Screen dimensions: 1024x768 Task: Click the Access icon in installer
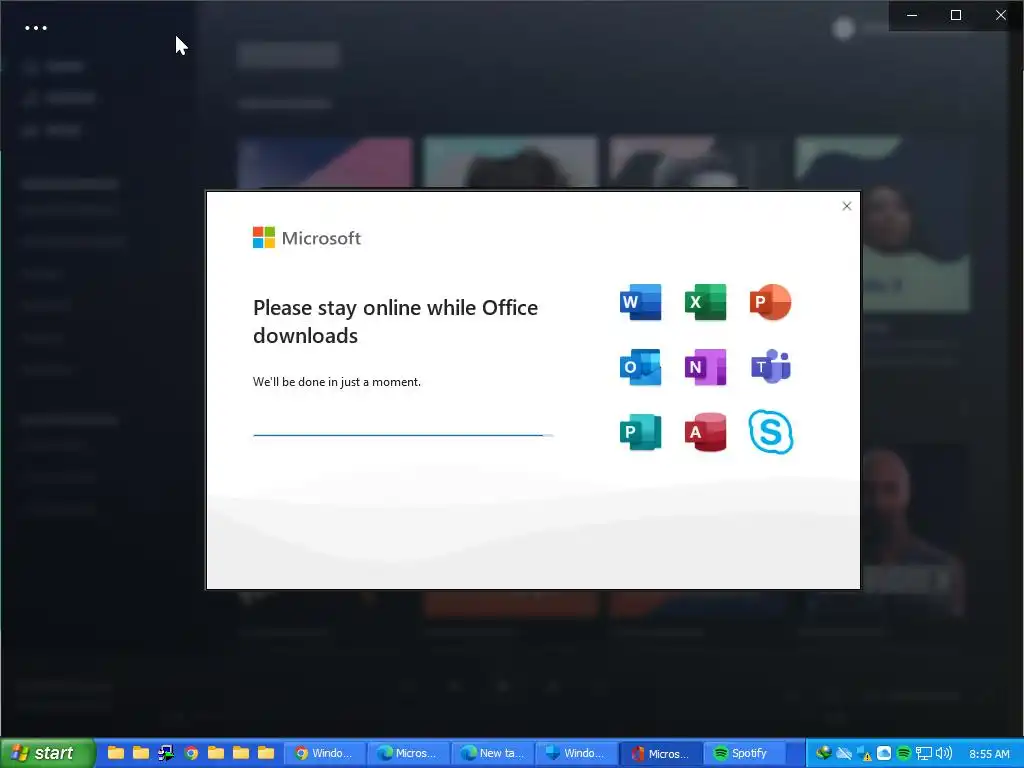[705, 432]
